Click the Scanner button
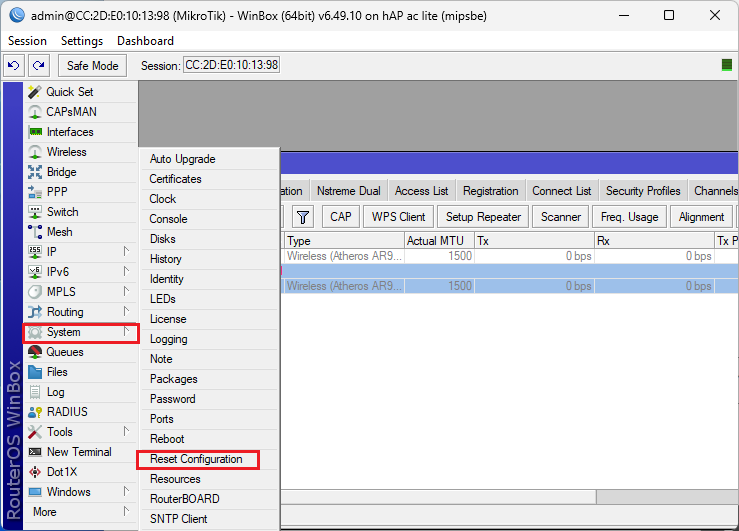The height and width of the screenshot is (531, 739). tap(560, 217)
